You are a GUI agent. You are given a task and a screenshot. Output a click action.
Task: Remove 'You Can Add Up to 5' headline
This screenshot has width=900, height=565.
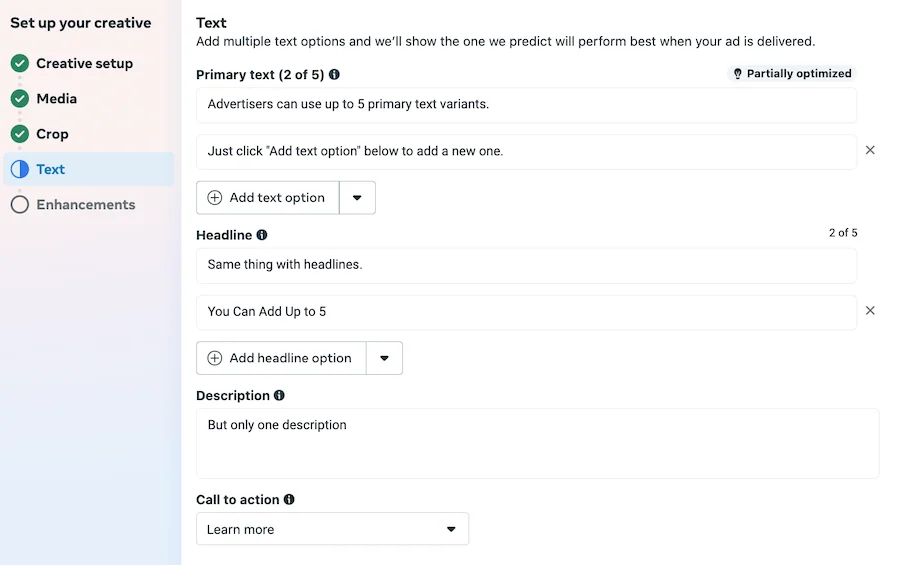870,311
